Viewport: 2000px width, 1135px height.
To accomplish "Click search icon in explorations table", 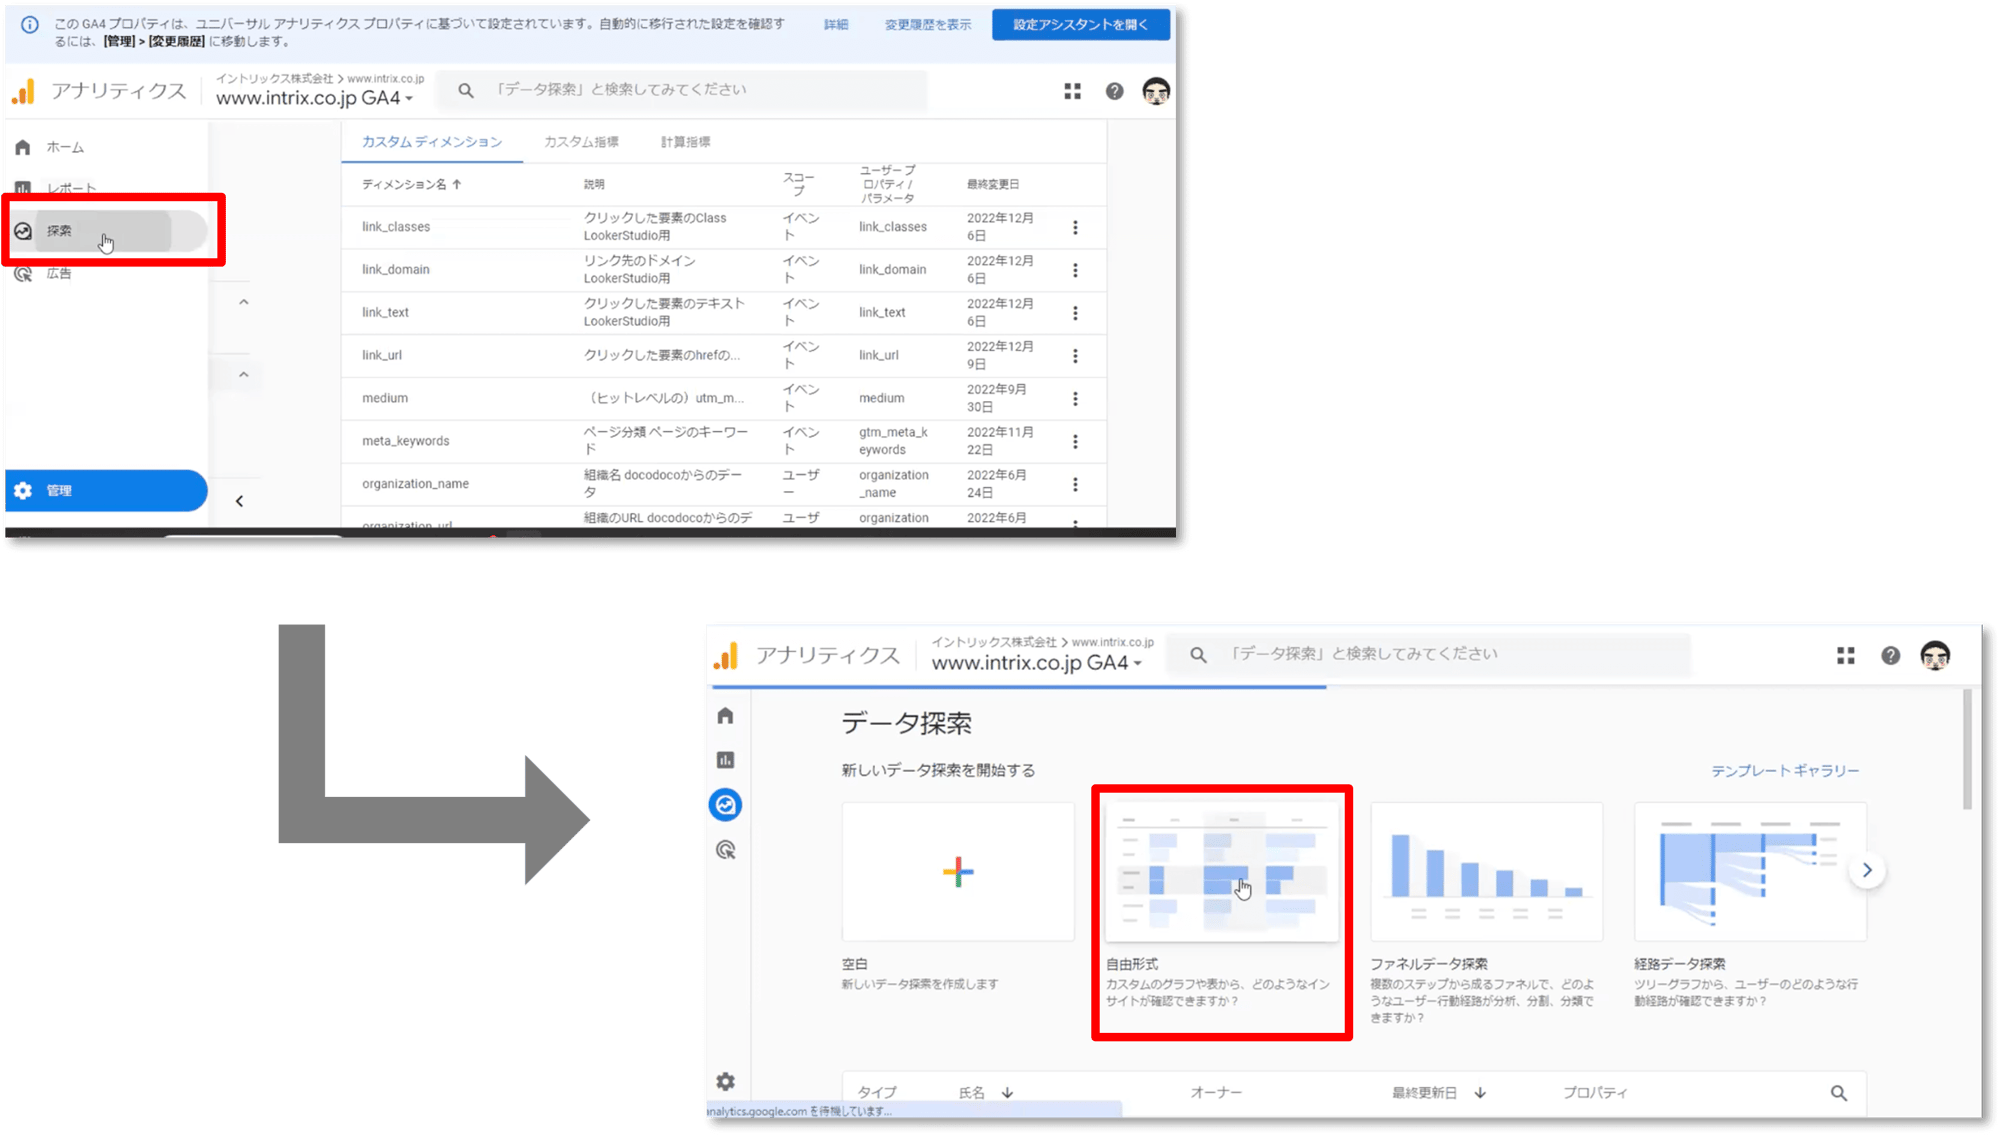I will point(1839,1094).
